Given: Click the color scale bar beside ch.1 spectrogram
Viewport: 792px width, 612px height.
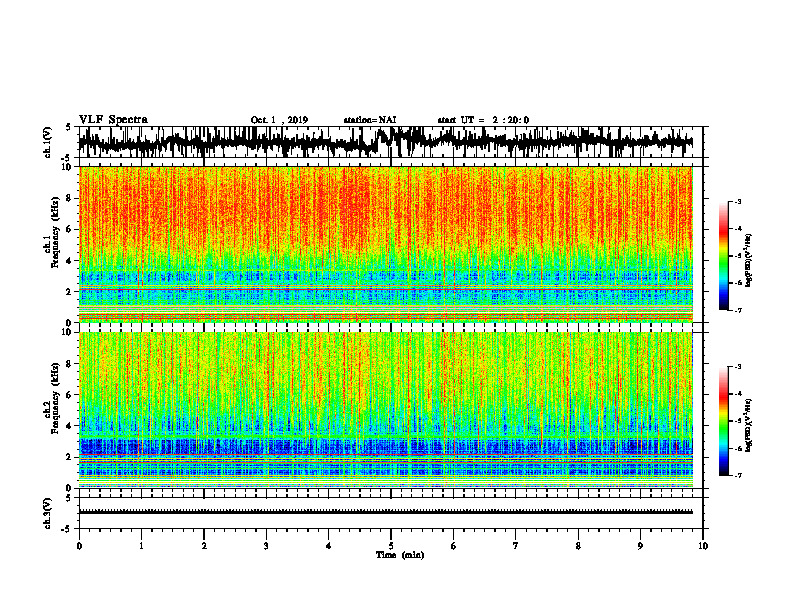Looking at the screenshot, I should pyautogui.click(x=723, y=256).
